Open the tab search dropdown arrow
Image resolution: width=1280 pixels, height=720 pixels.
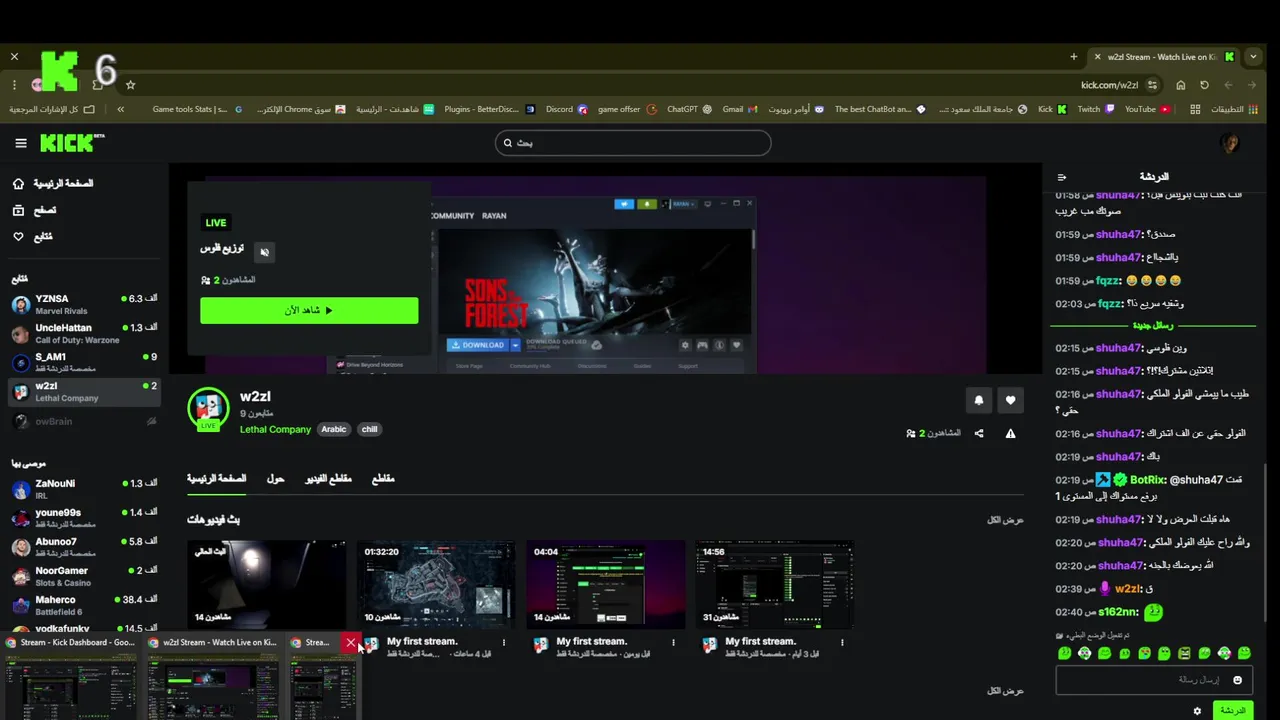tap(1253, 57)
